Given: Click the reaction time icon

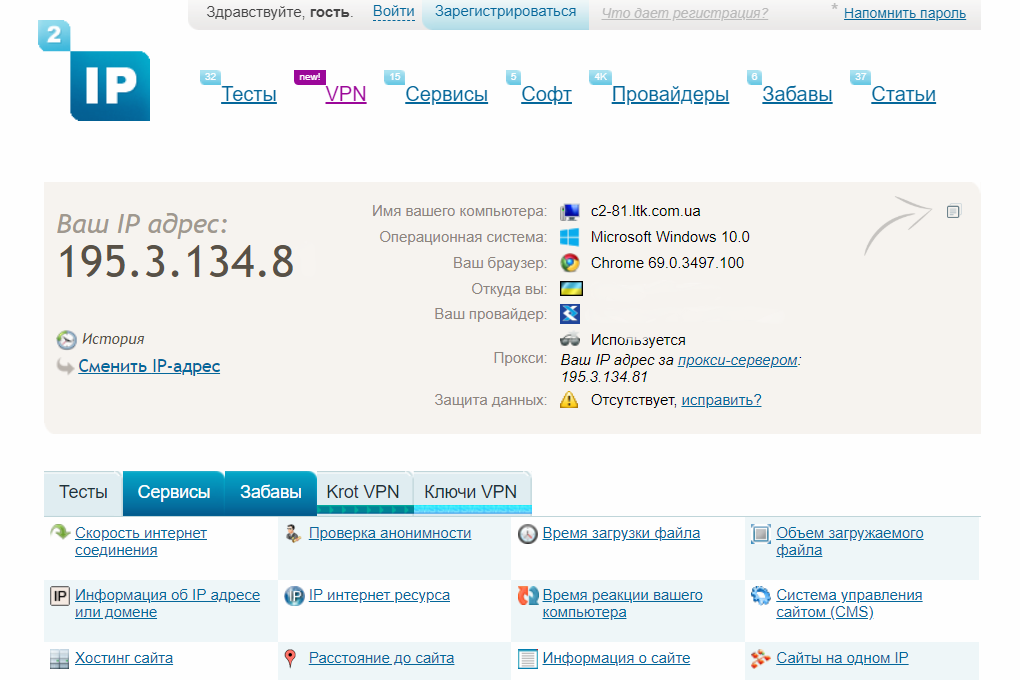Looking at the screenshot, I should click(527, 596).
